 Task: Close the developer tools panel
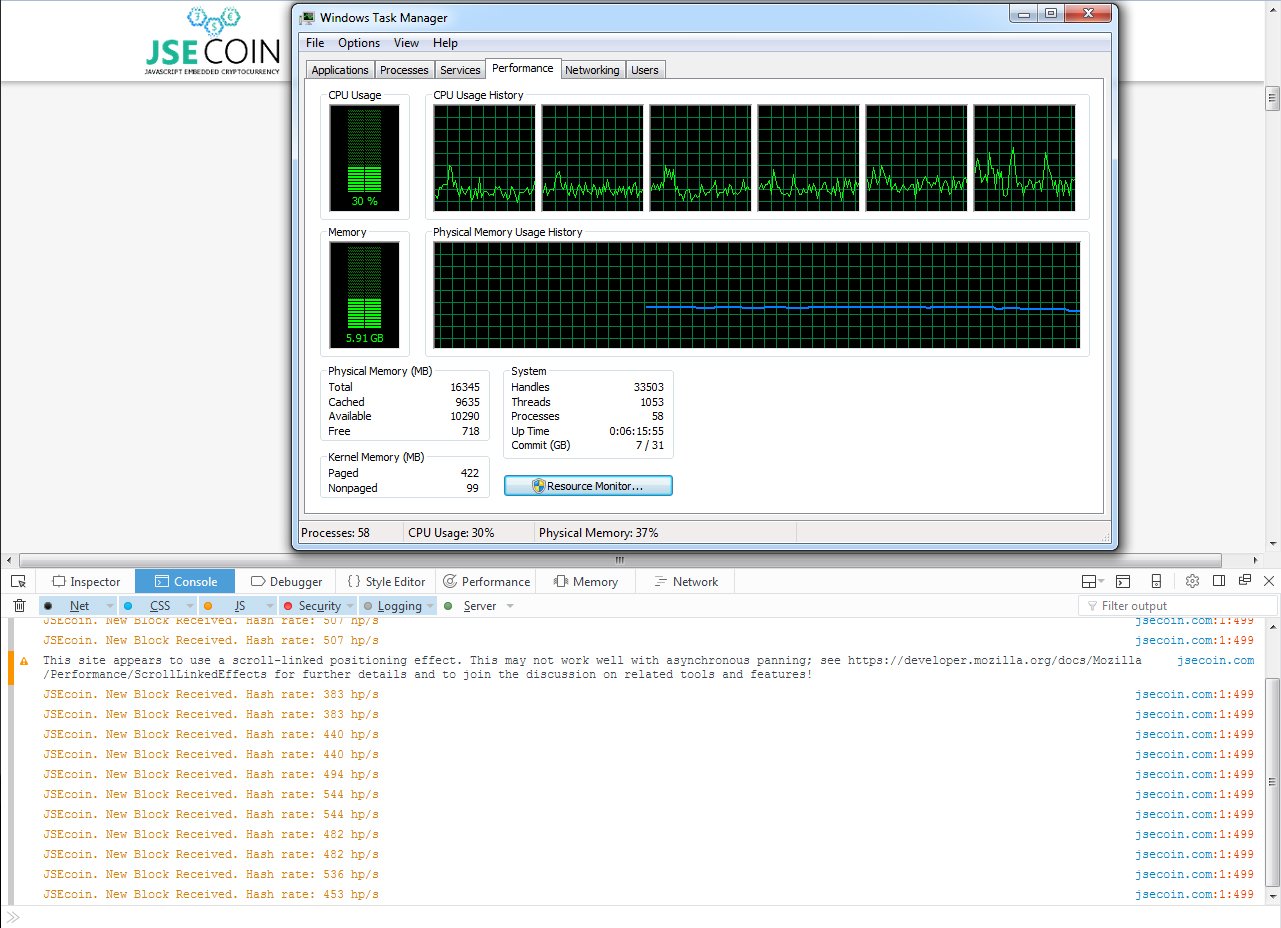tap(1270, 581)
